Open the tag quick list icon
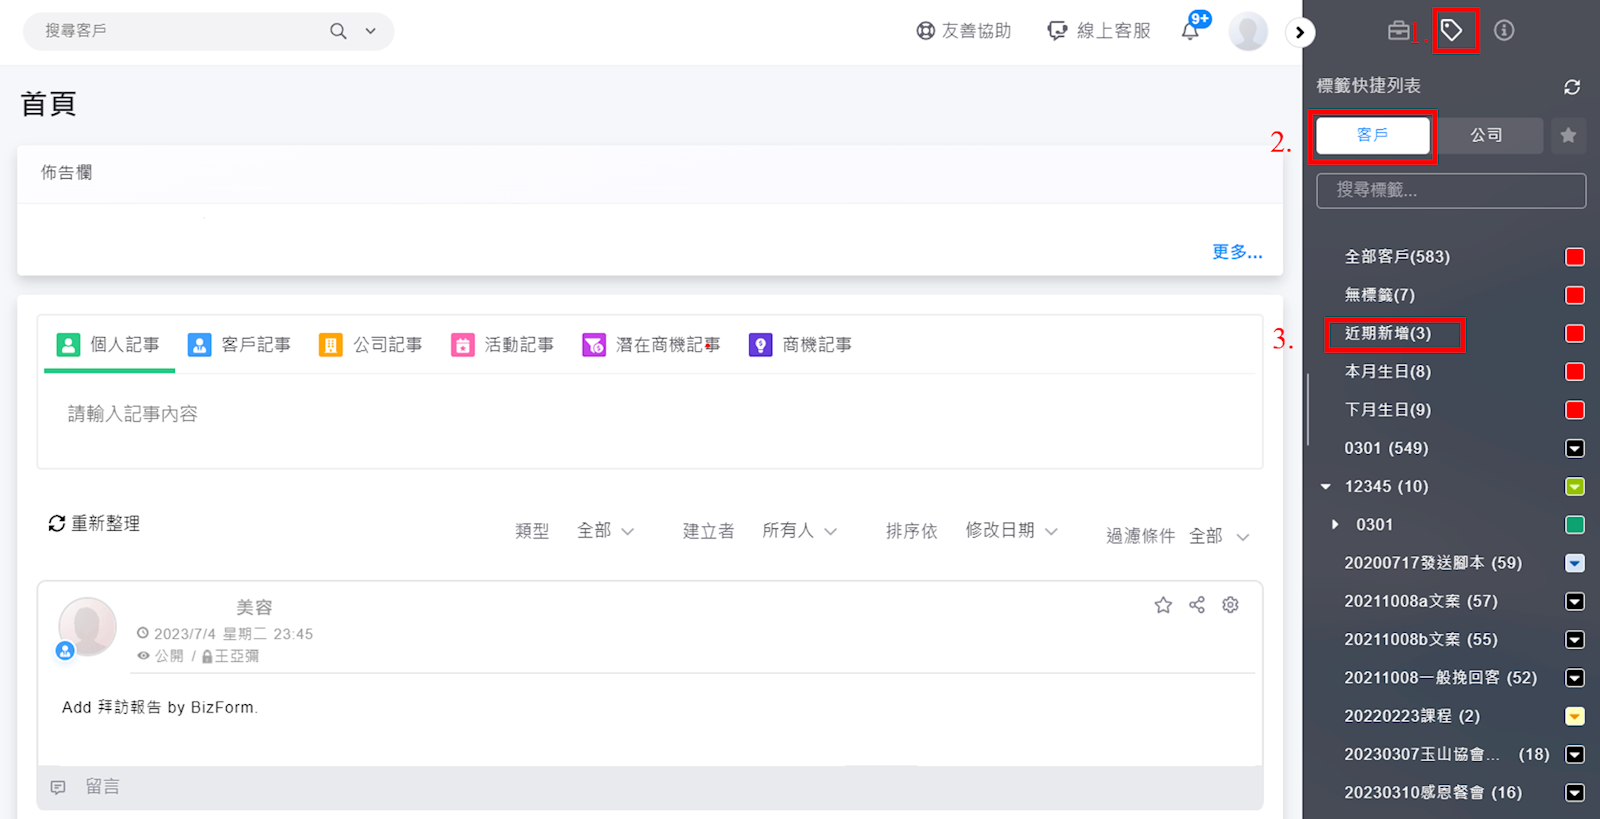 click(x=1452, y=31)
